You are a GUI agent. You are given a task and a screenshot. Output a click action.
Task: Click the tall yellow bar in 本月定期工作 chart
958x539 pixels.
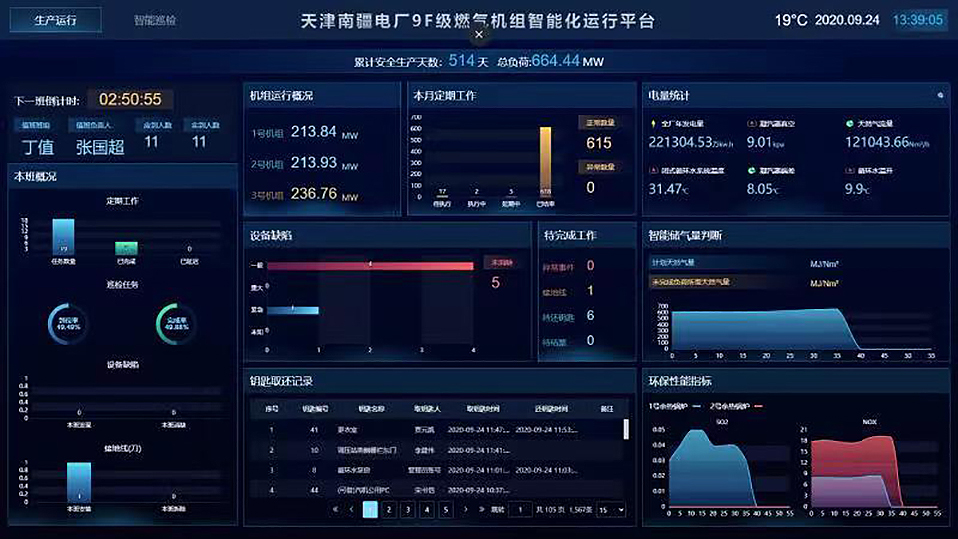point(545,162)
